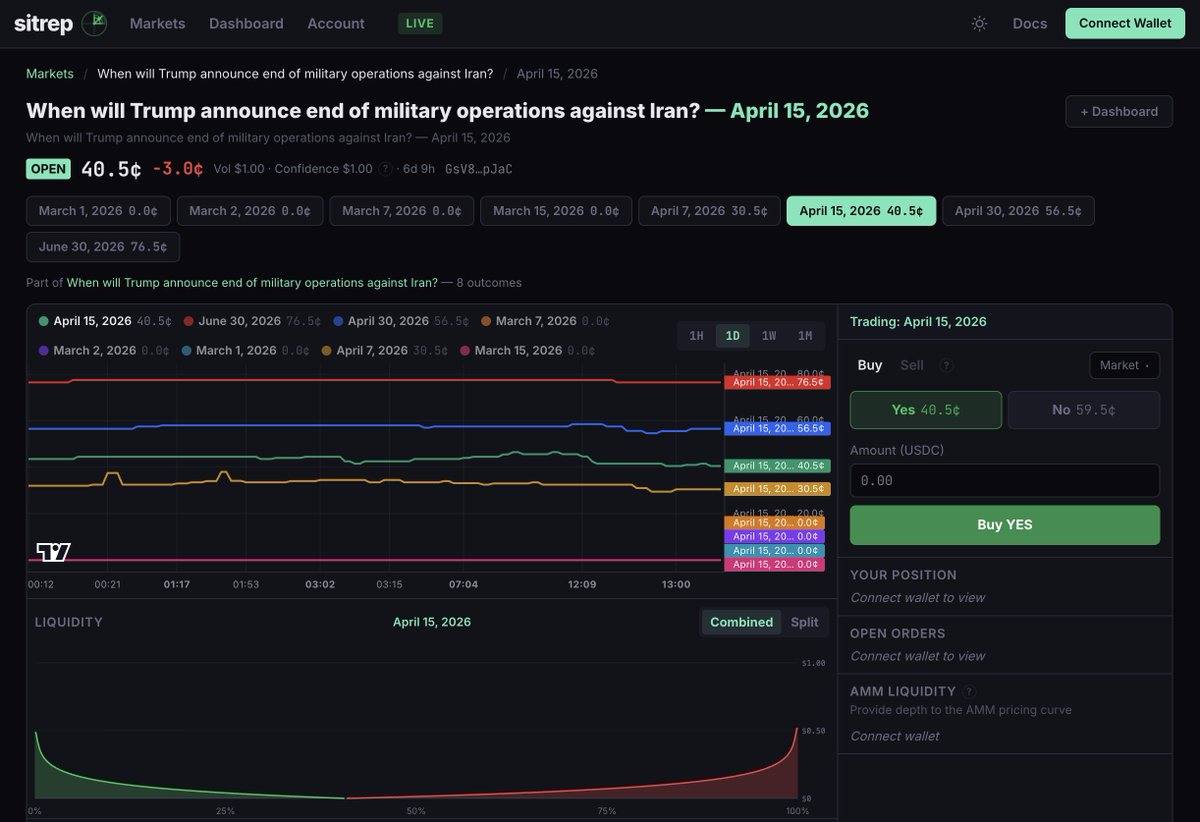
Task: Open the TradingView logo on chart
Action: (53, 552)
